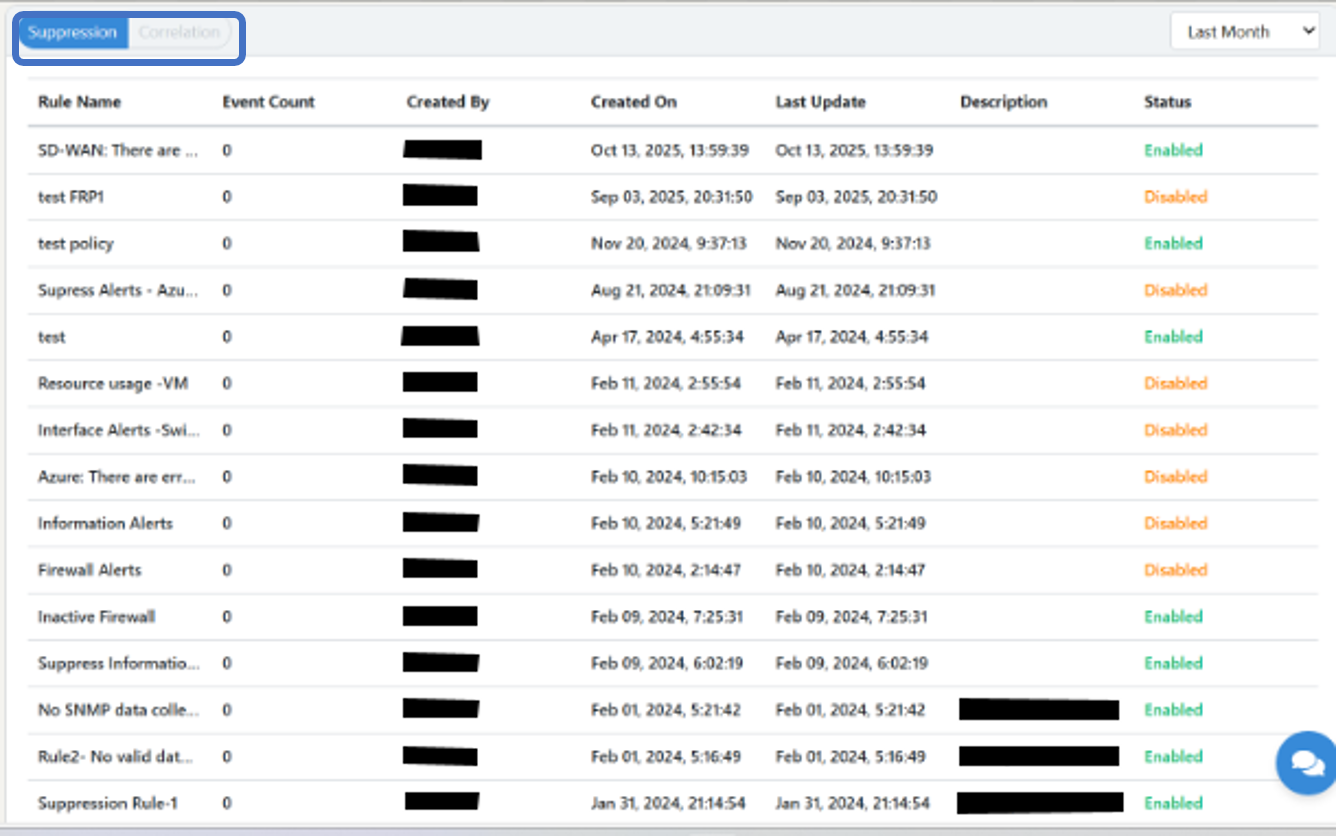Select 'Resource usage -VM' rule name
Viewport: 1336px width, 836px height.
pyautogui.click(x=113, y=383)
